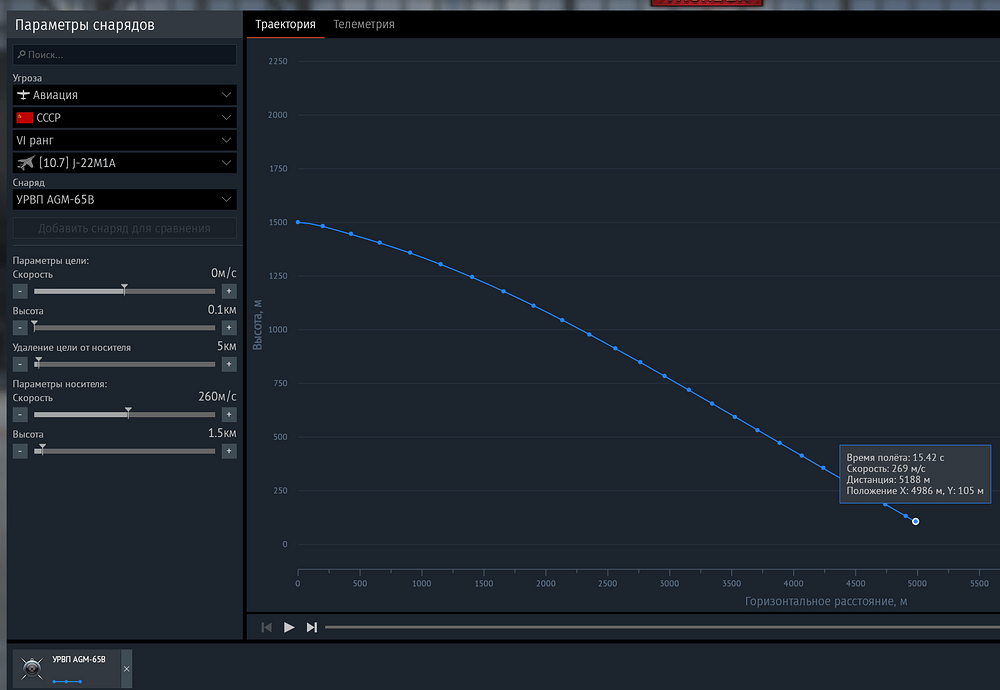The height and width of the screenshot is (690, 1000).
Task: Focus the Поиск search field
Action: coord(124,55)
